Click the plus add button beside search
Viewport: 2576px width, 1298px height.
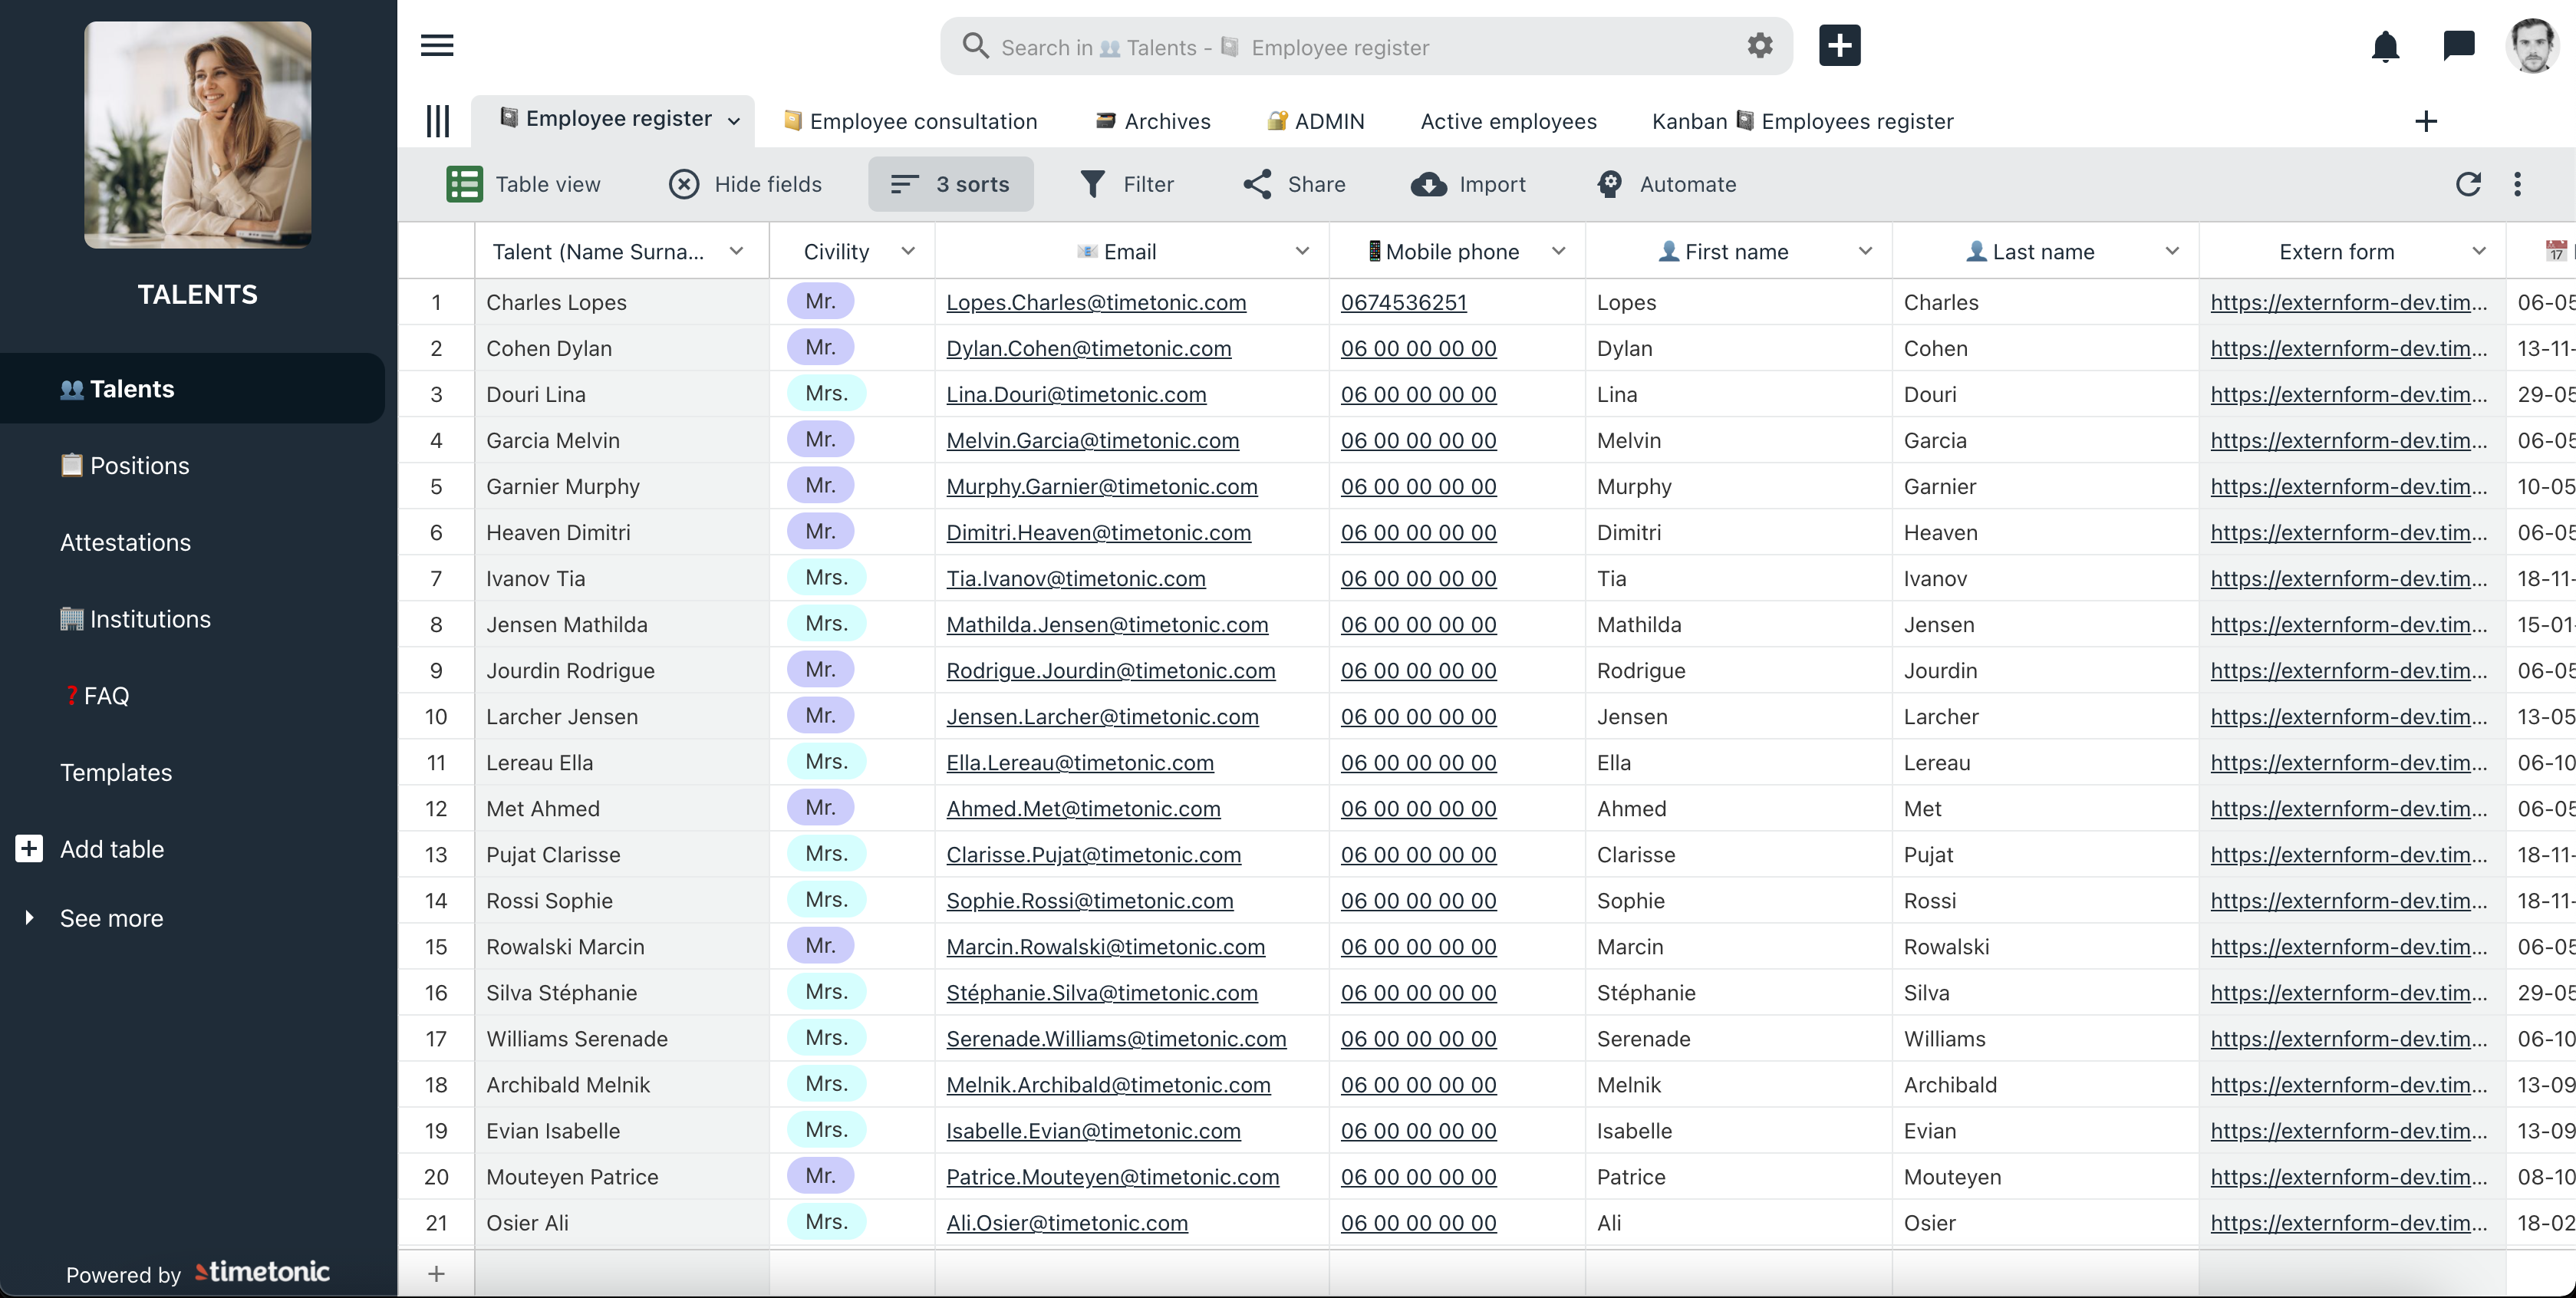coord(1839,46)
